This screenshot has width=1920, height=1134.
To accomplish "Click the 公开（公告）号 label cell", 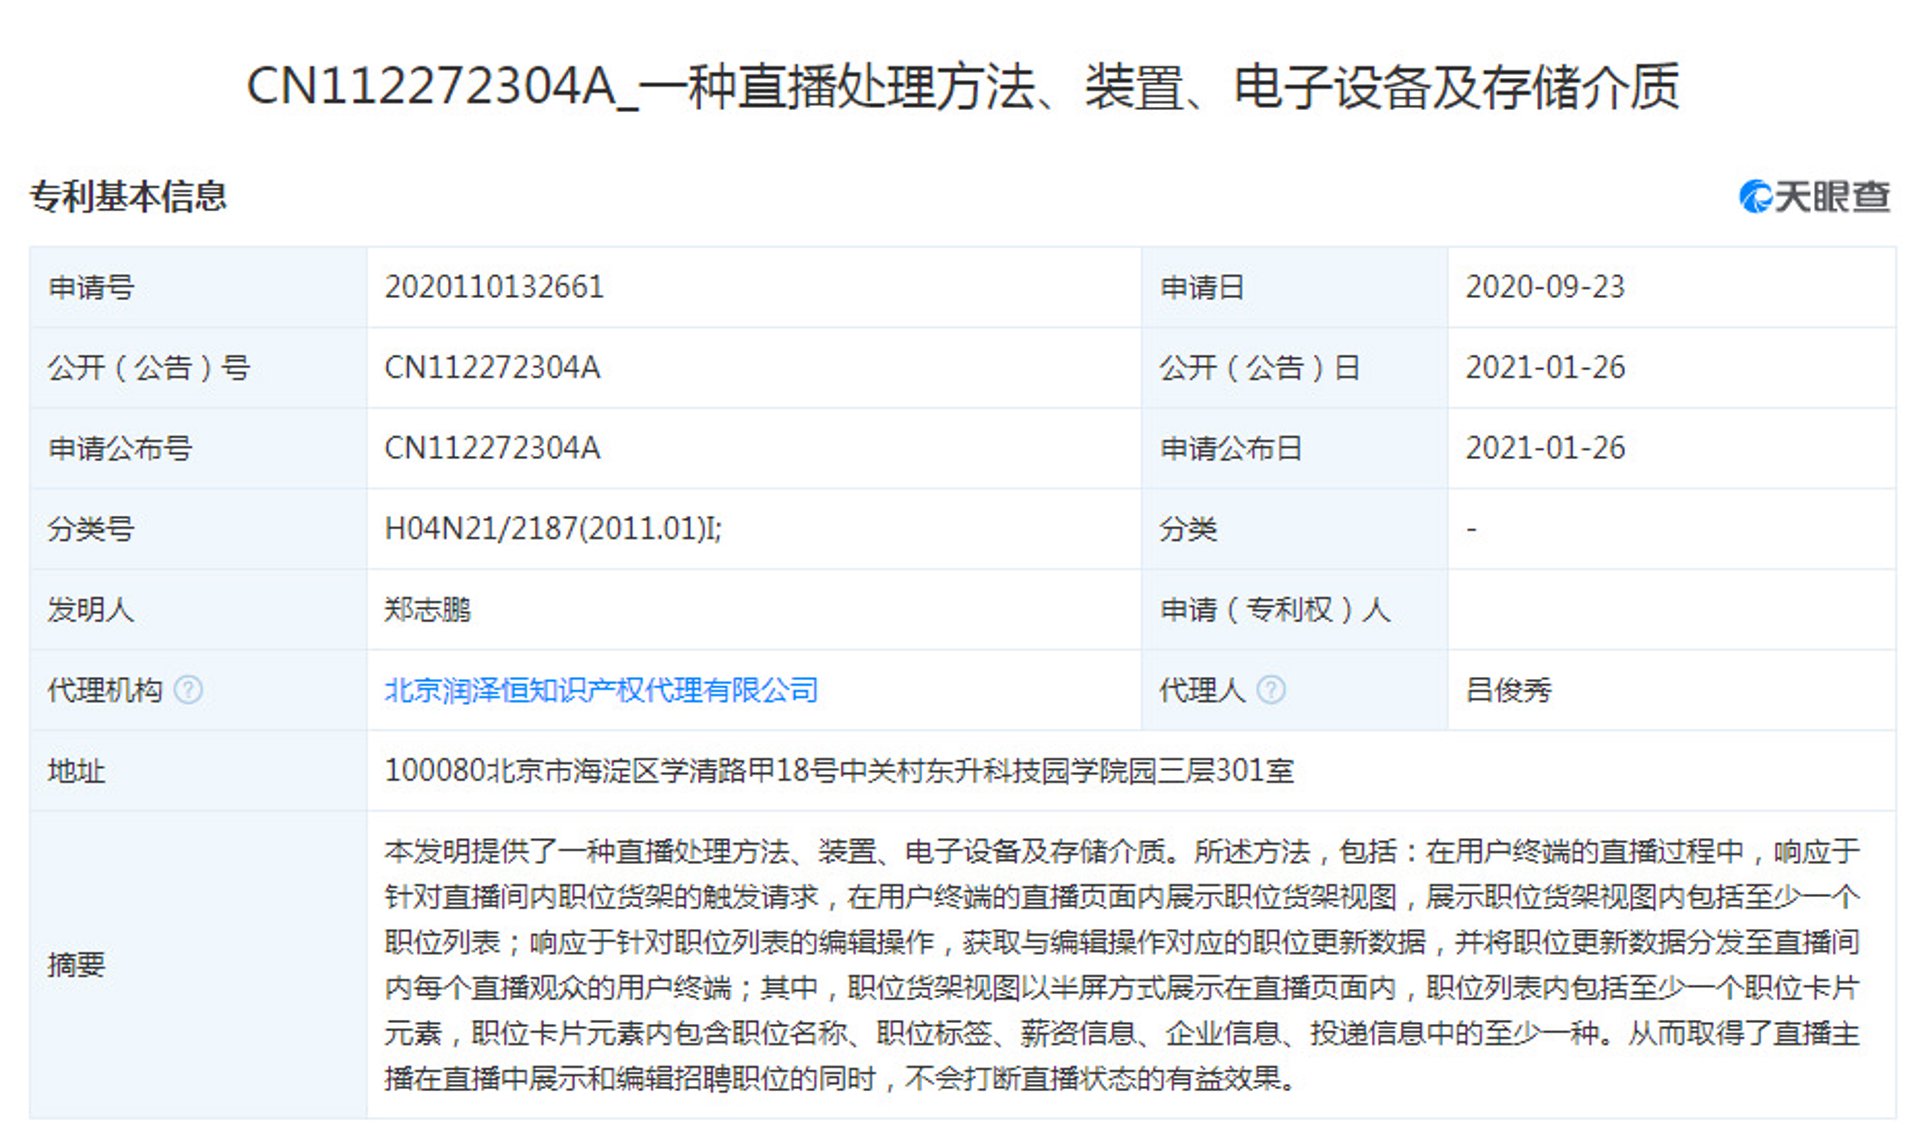I will click(198, 368).
